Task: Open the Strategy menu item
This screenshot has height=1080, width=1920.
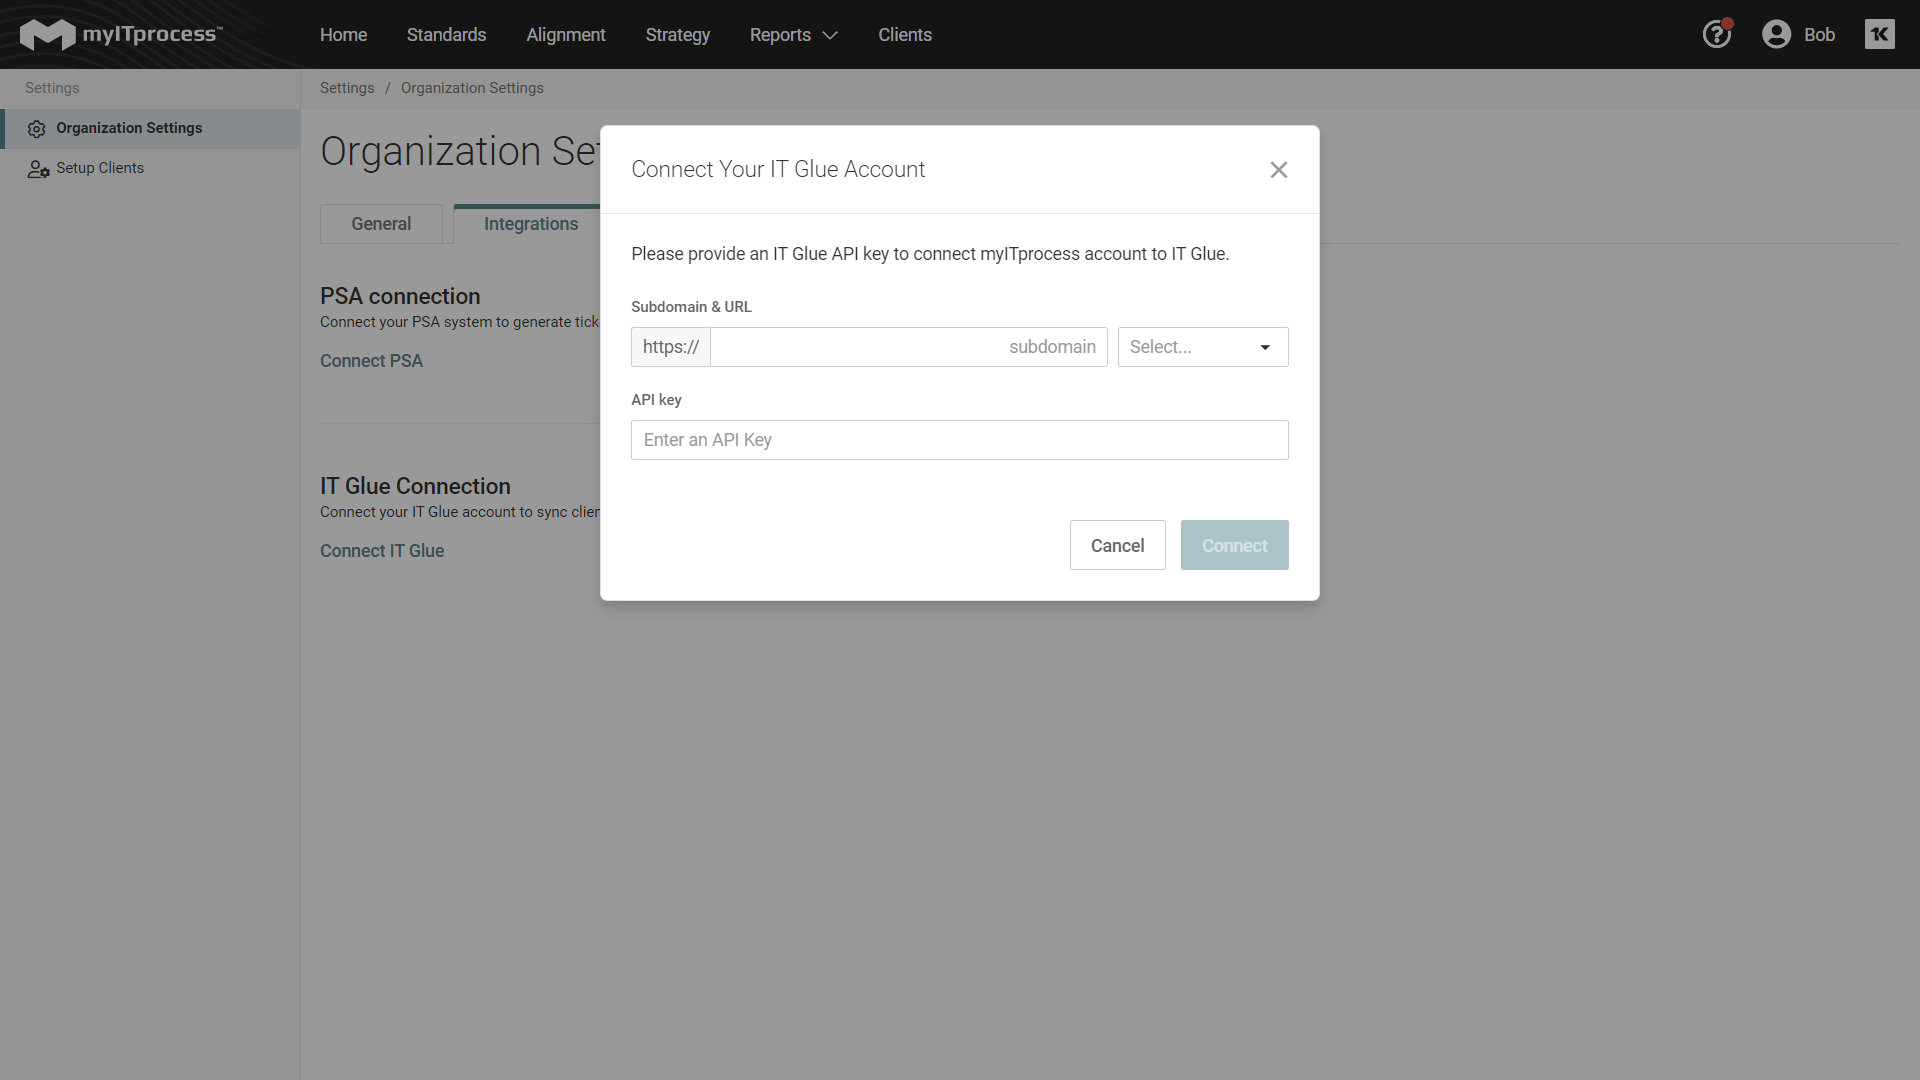Action: pos(678,35)
